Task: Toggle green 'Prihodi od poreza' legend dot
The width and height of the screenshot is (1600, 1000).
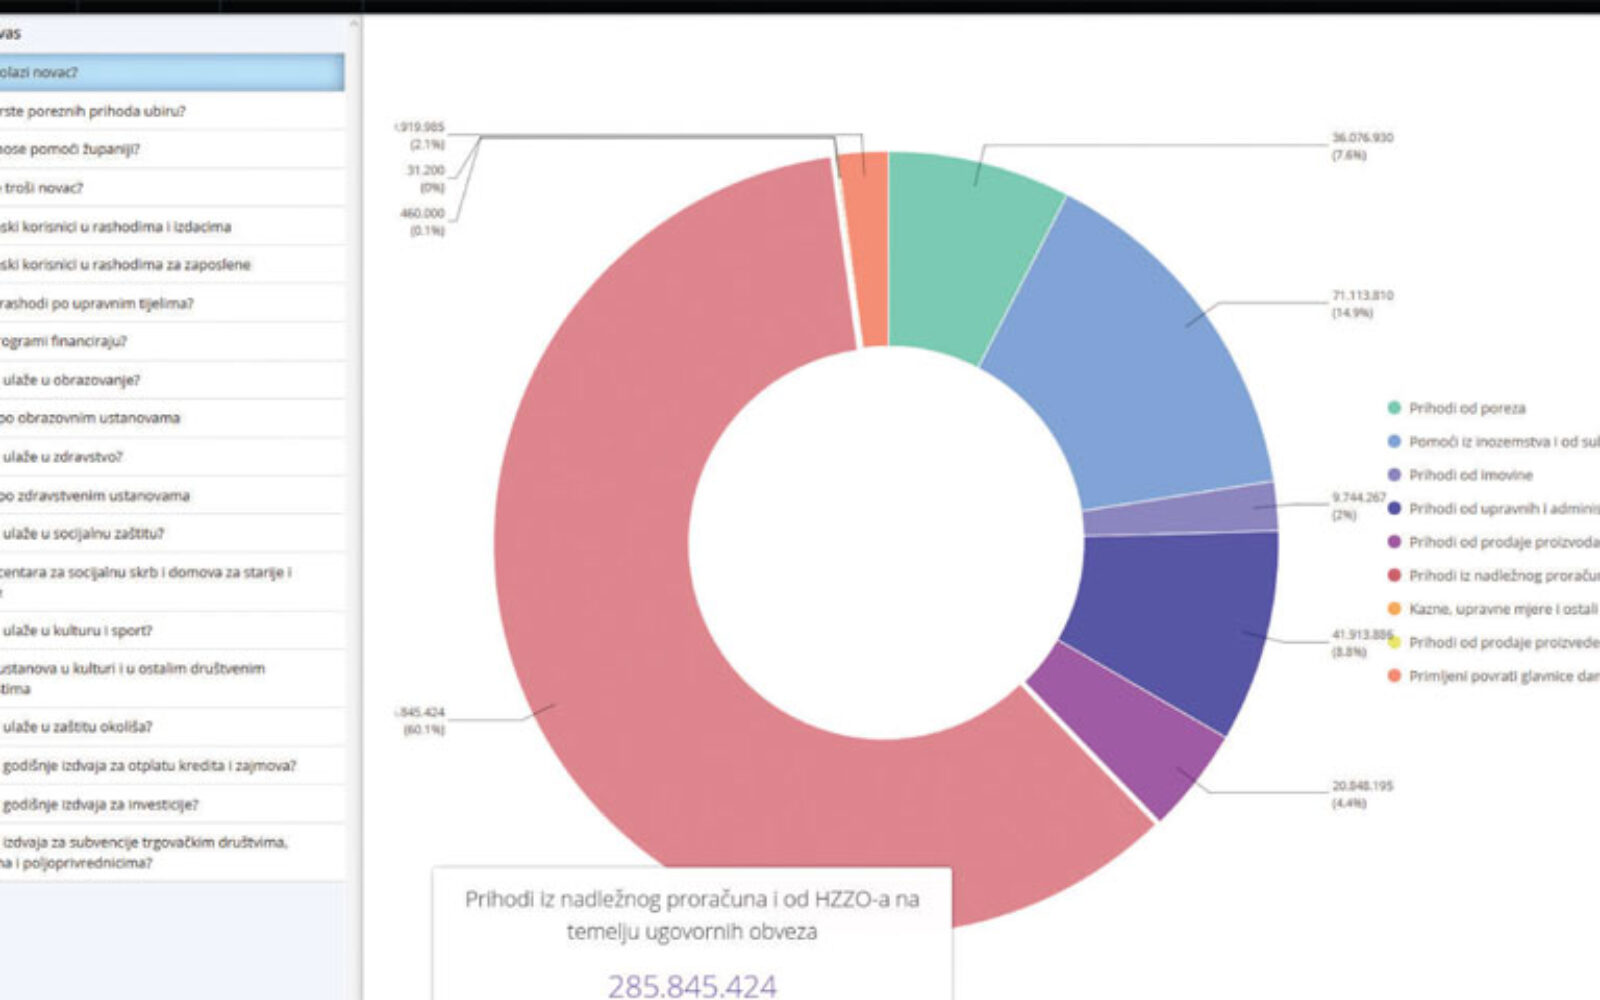Action: point(1394,408)
